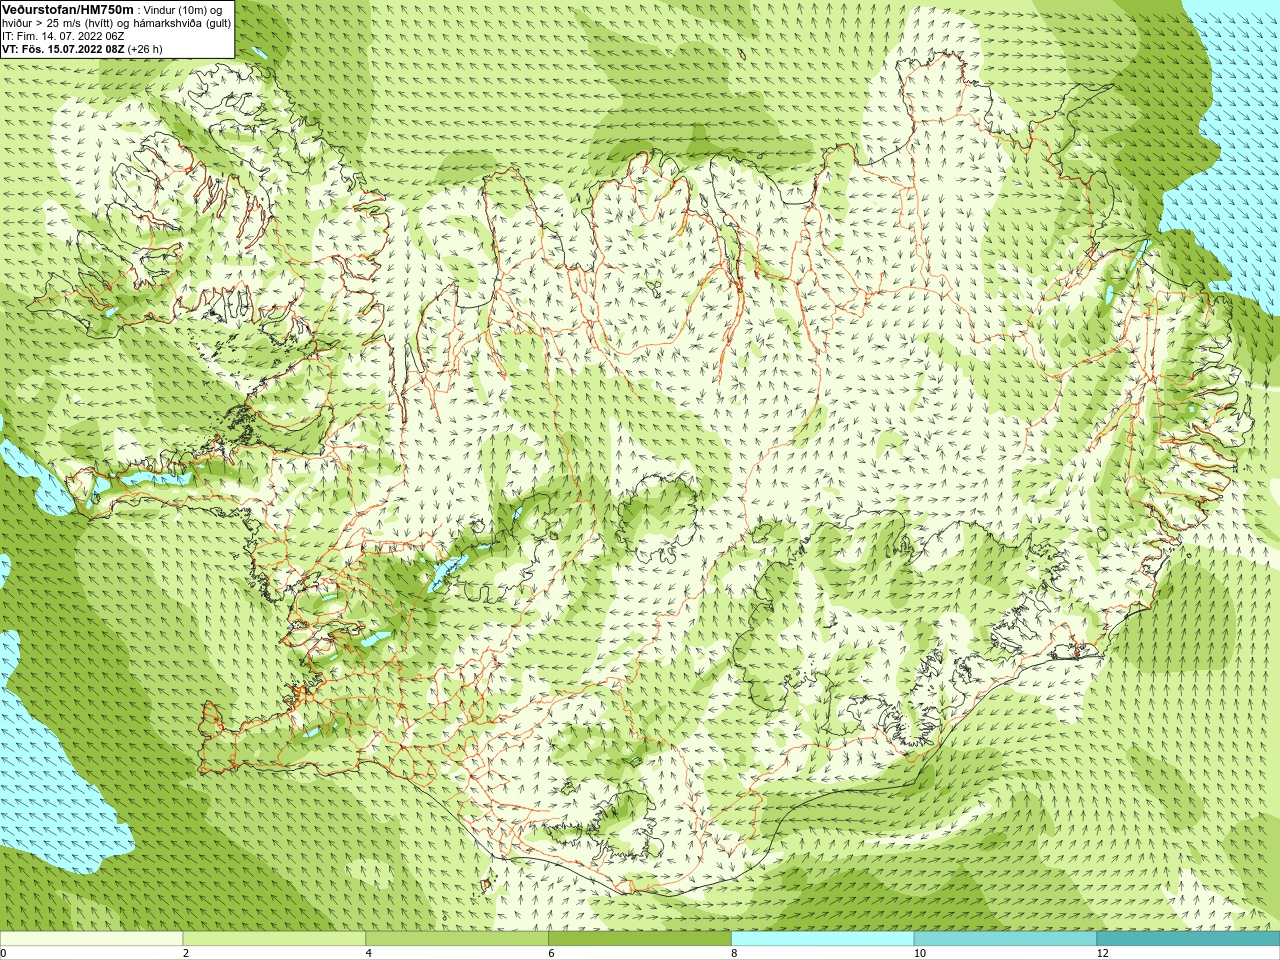This screenshot has height=960, width=1280.
Task: Select the dark teal above-12 legend swatch
Action: coord(1188,939)
